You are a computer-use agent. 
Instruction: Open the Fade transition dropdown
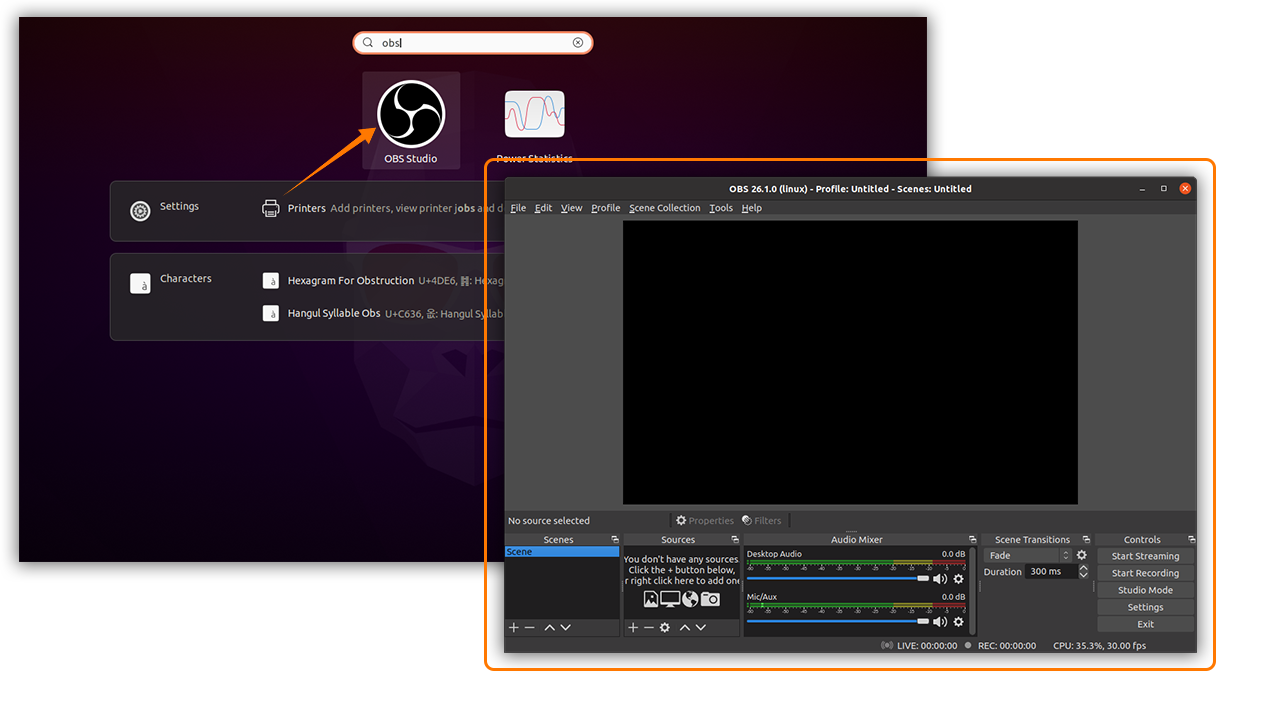click(x=1028, y=555)
